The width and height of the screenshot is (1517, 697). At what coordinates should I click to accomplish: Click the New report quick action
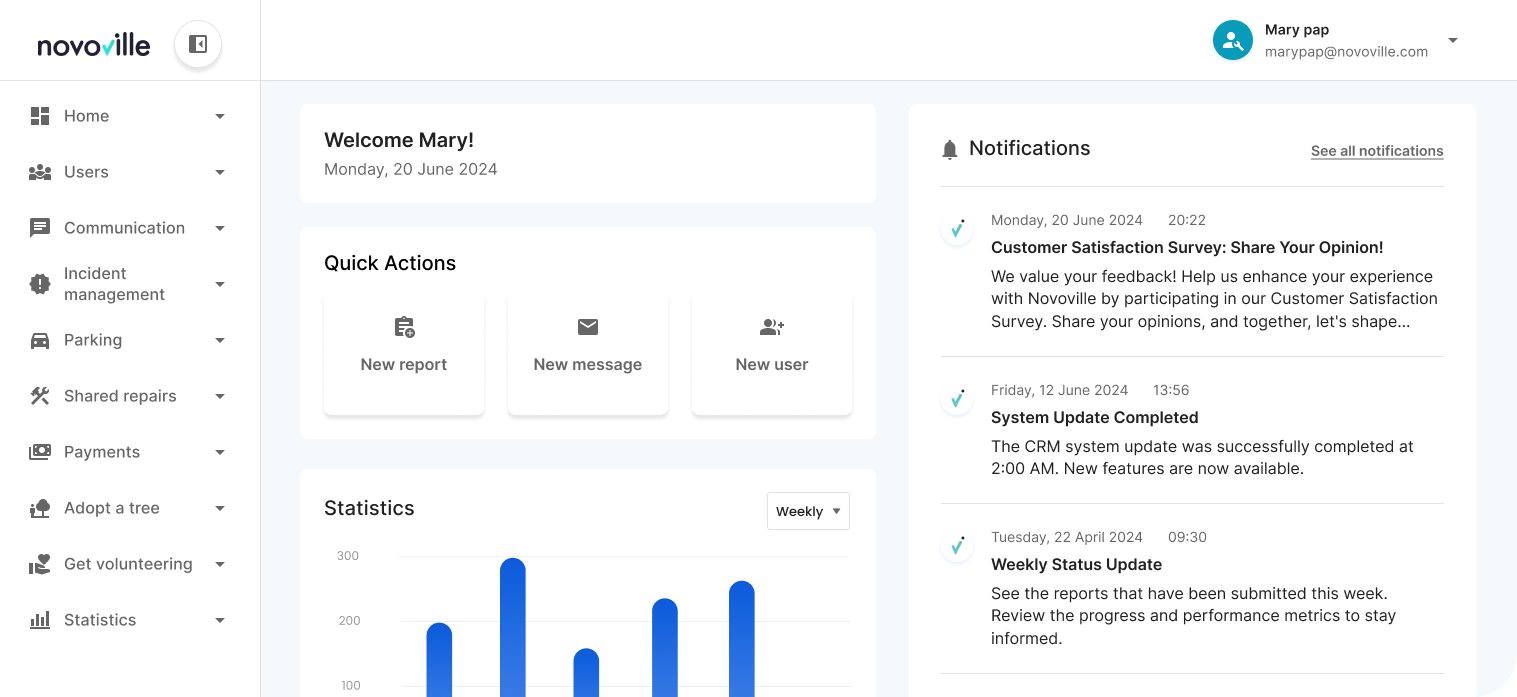[404, 354]
